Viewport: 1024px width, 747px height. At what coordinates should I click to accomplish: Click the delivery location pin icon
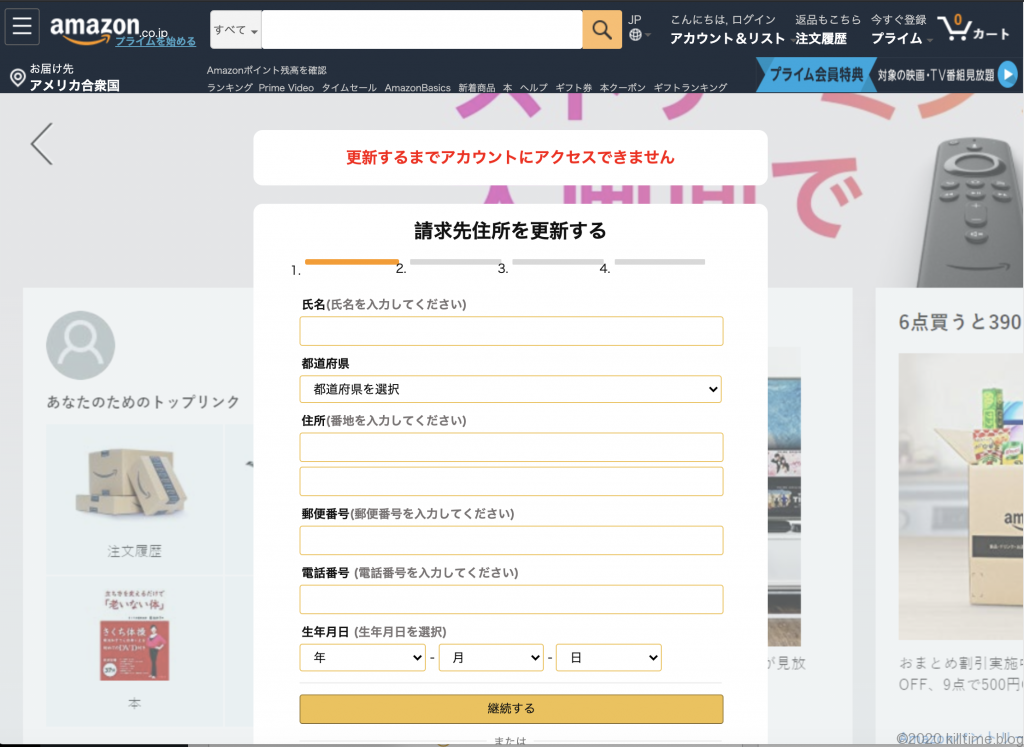pos(17,78)
